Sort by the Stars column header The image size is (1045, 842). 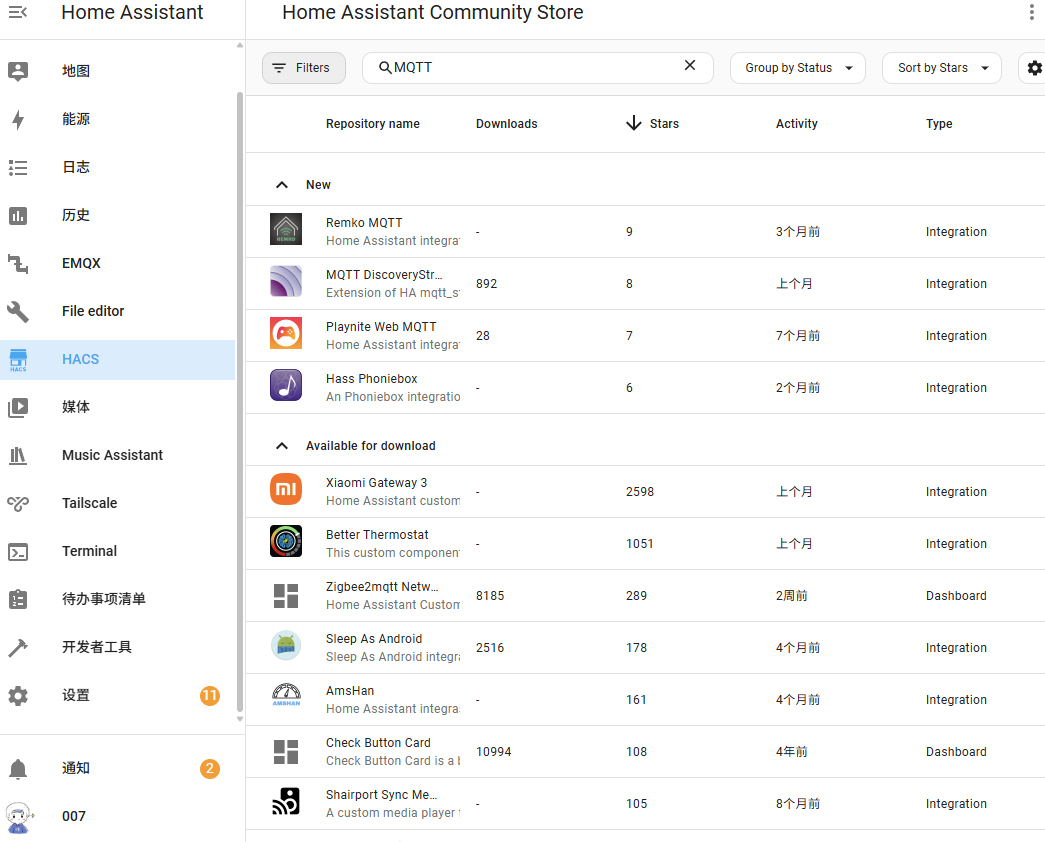tap(663, 124)
